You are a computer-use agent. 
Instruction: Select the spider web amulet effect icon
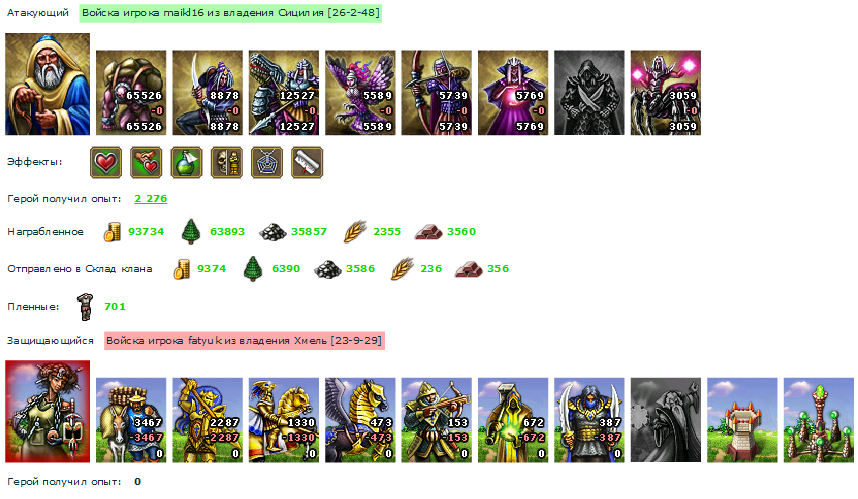point(267,163)
